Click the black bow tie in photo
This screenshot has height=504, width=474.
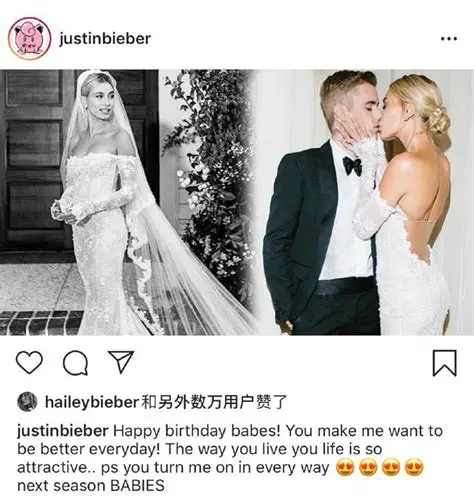(x=353, y=165)
